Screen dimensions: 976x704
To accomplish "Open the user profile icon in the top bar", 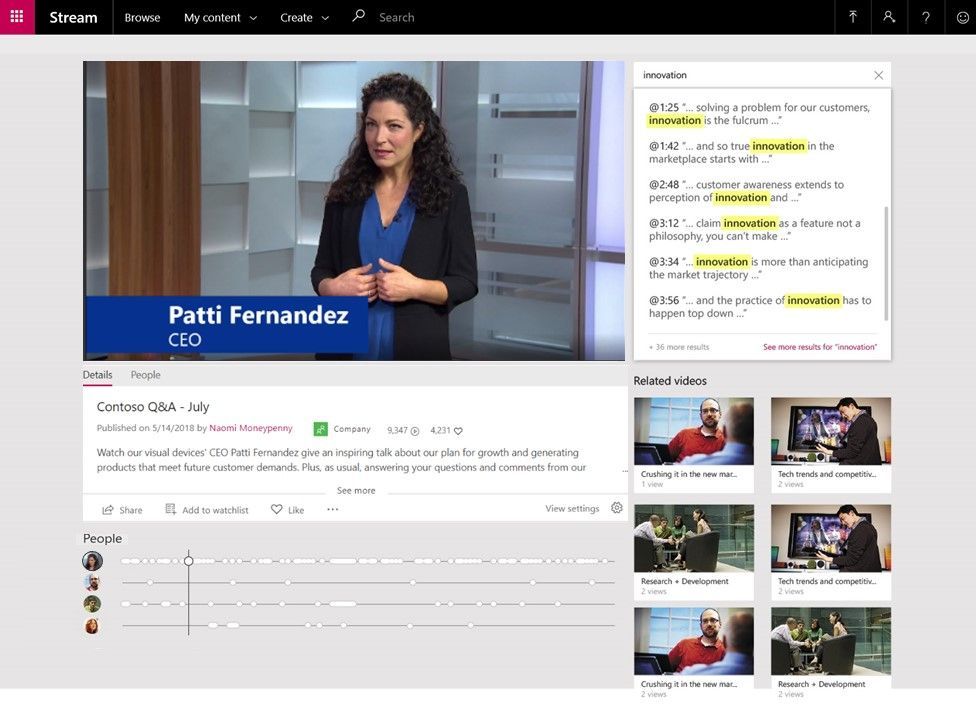I will tap(889, 17).
